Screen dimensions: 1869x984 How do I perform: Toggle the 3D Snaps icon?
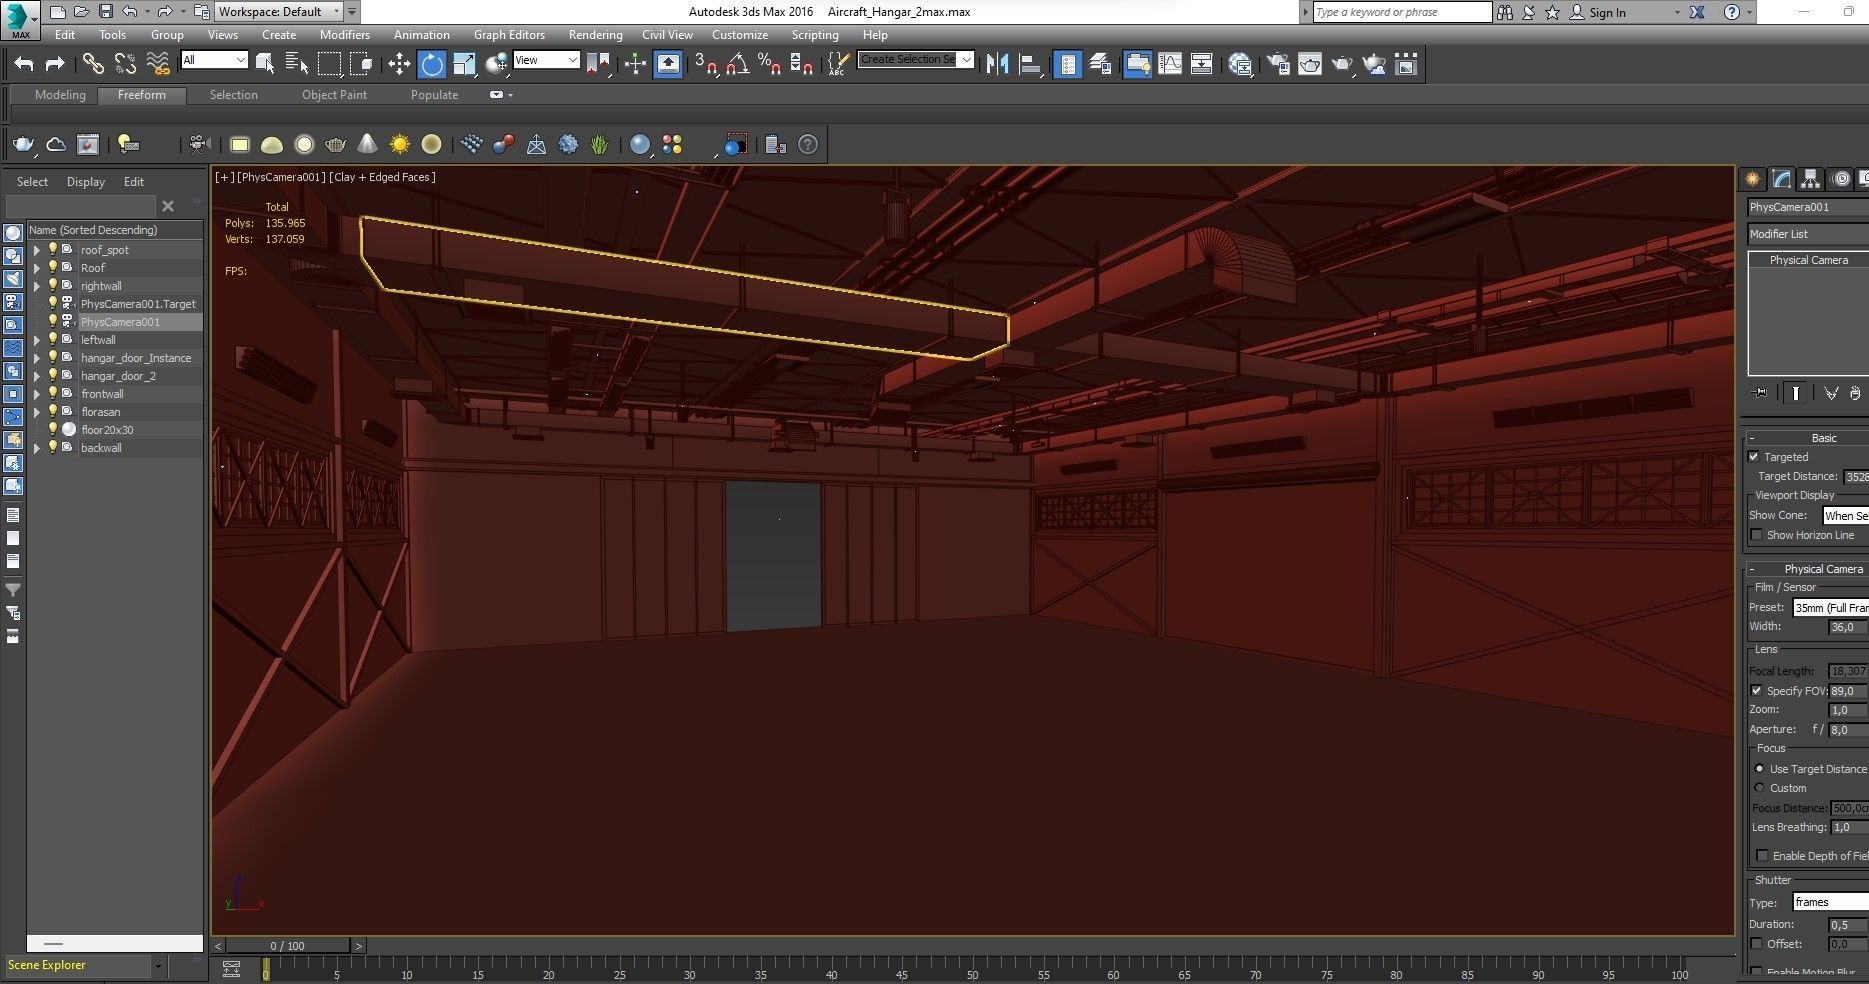pyautogui.click(x=706, y=64)
